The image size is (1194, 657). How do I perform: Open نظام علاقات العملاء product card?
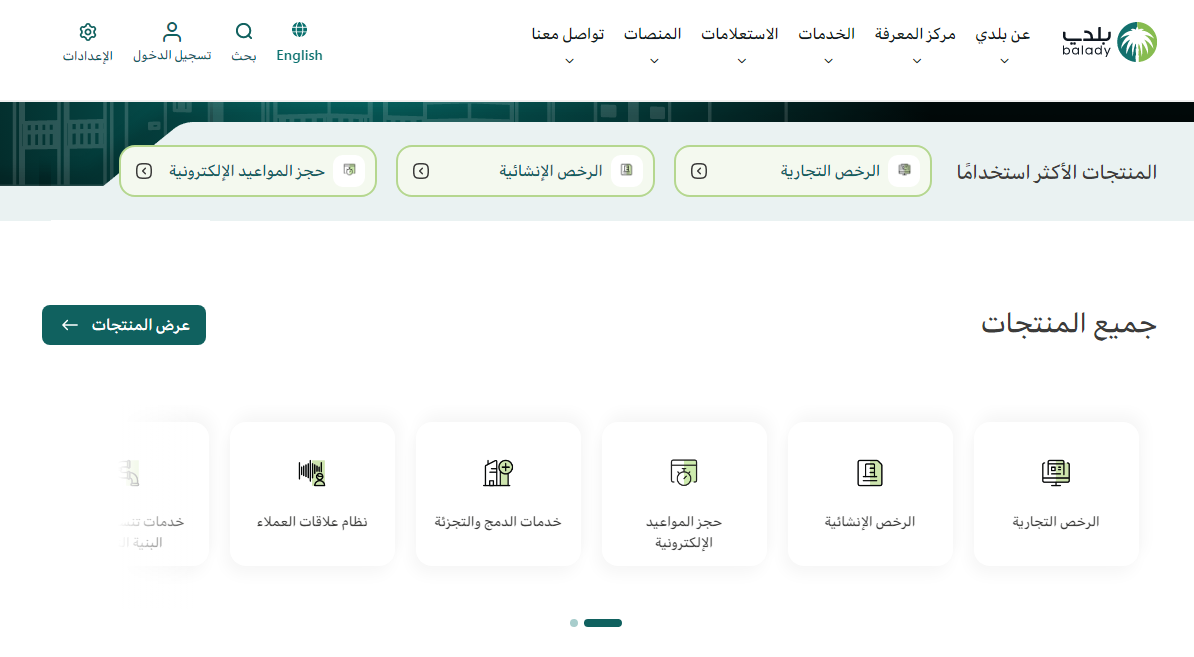coord(312,494)
